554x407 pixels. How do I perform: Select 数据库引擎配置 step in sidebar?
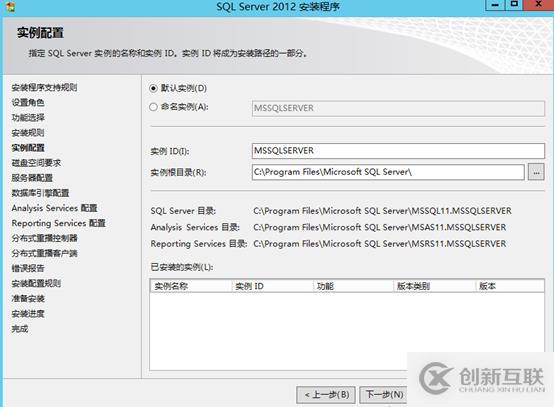pos(40,193)
